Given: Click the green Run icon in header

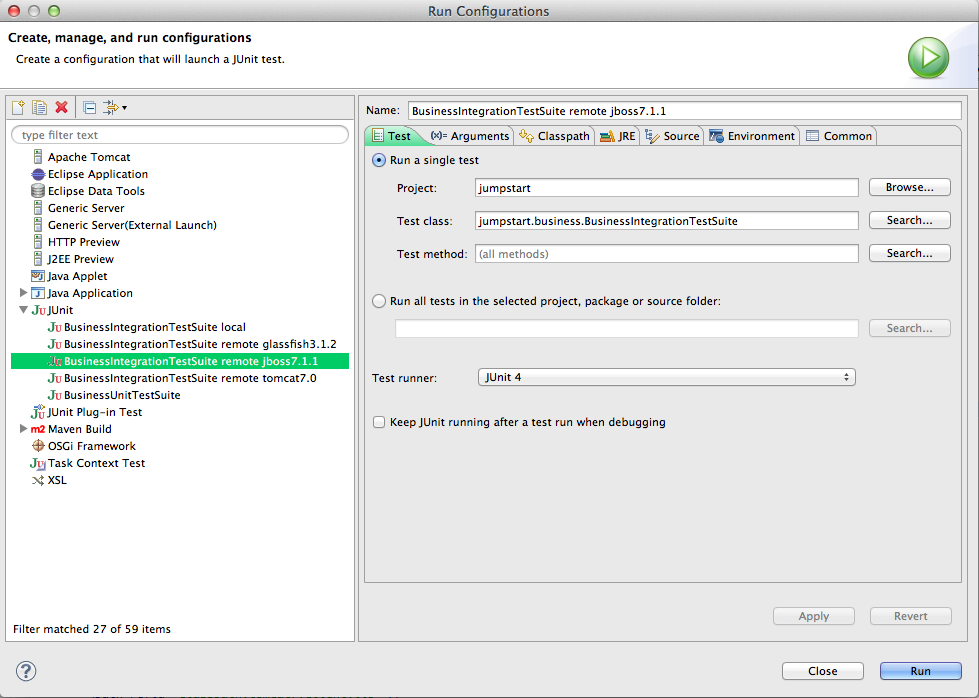Looking at the screenshot, I should [x=928, y=57].
